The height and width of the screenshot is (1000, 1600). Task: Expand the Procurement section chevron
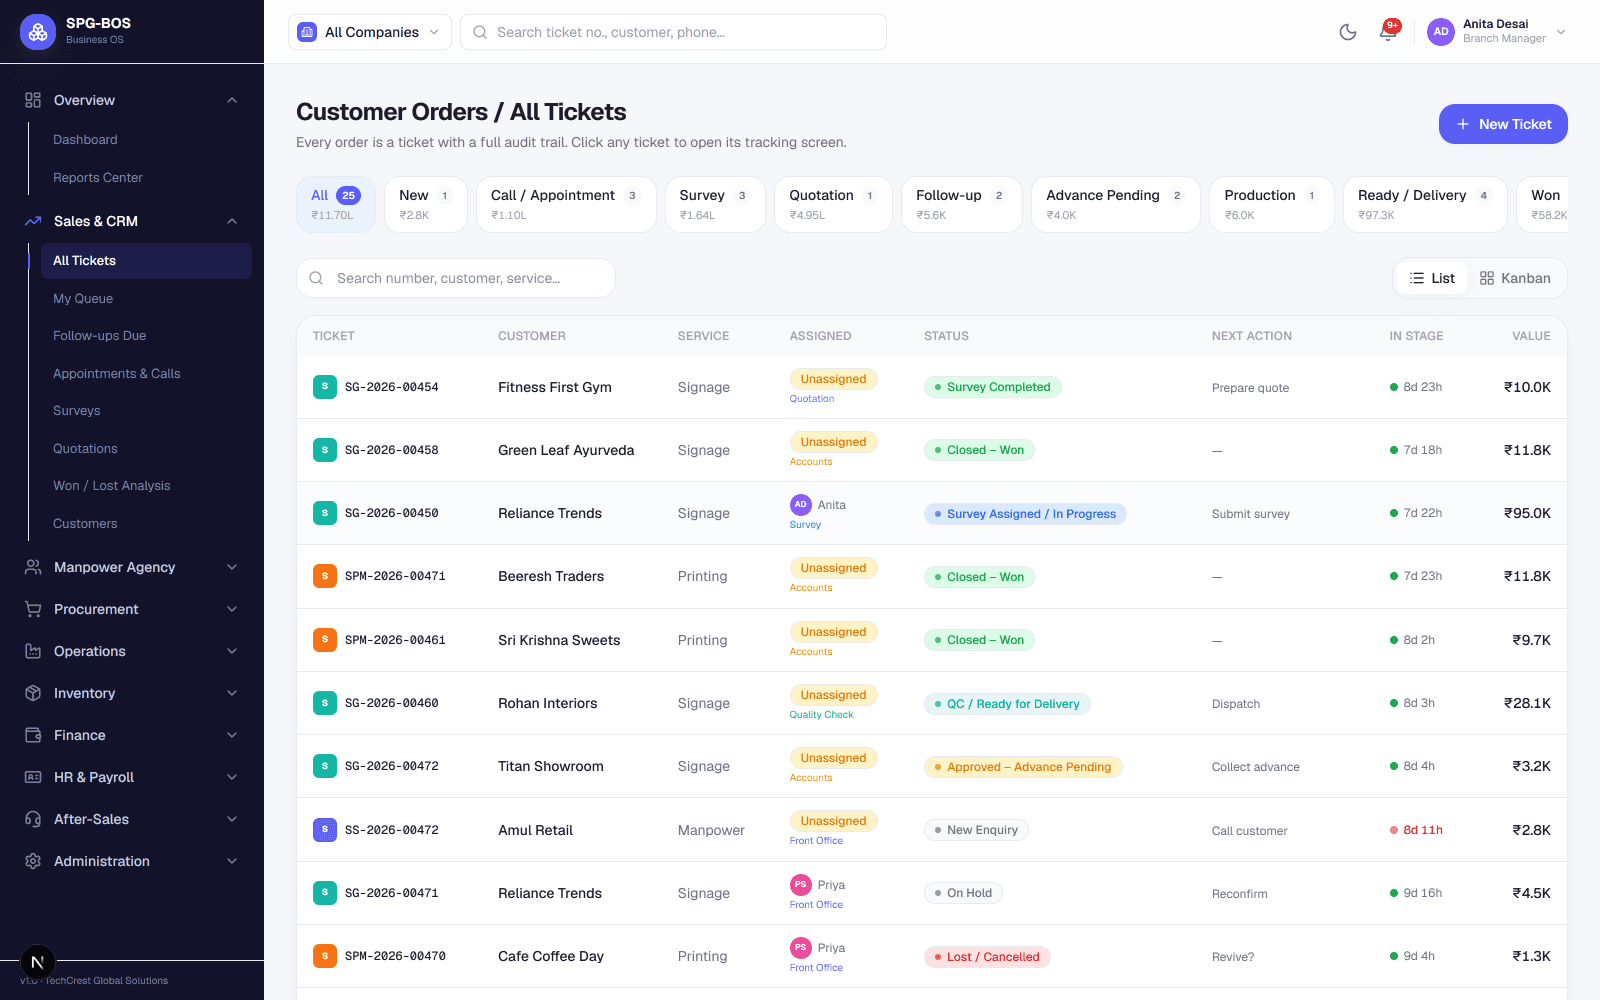click(x=232, y=609)
